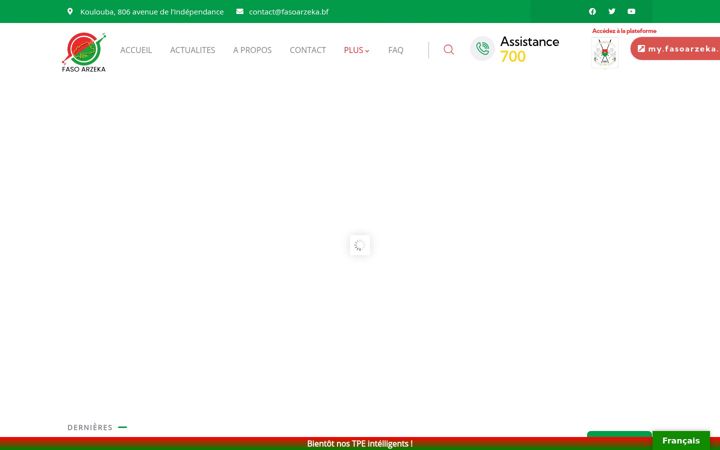
Task: Open the Facebook social icon
Action: 592,11
